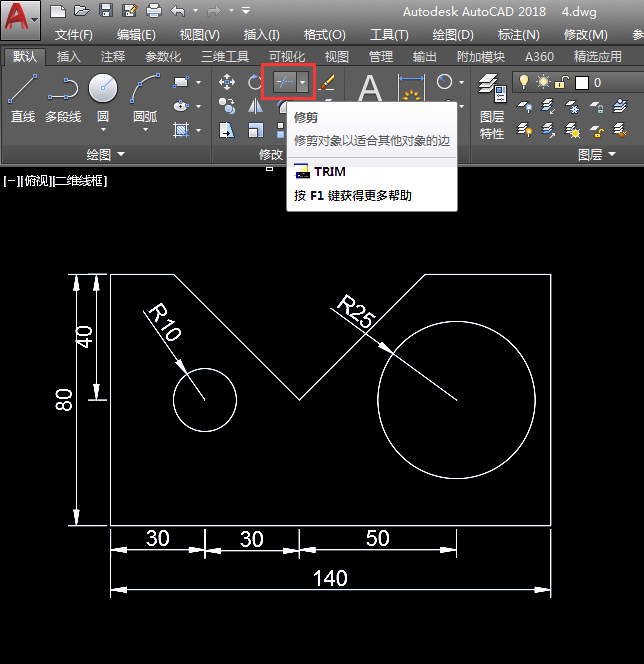Toggle the layer lightbulb on/off icon
Viewport: 644px width, 664px height.
coord(522,82)
